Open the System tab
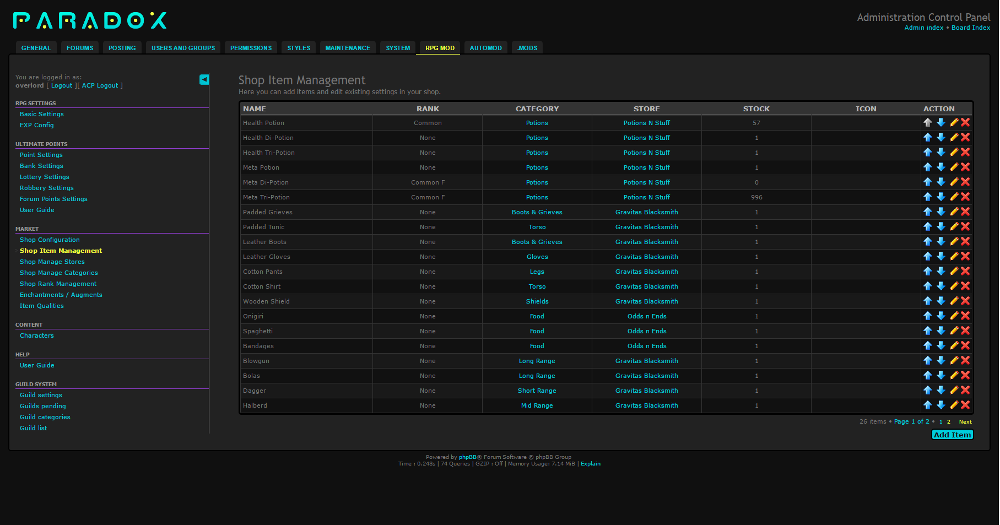 coord(398,48)
